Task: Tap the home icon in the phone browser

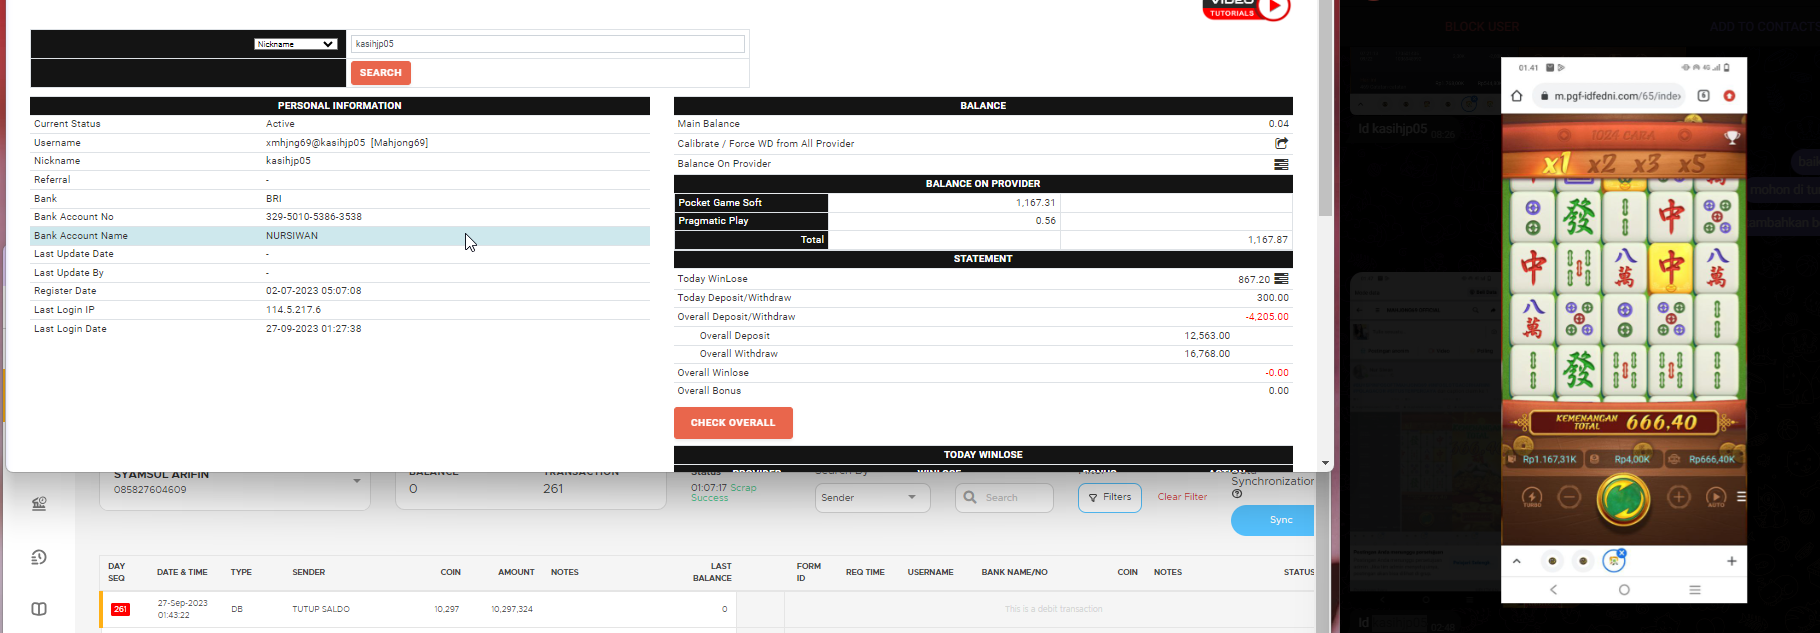Action: (x=1517, y=96)
